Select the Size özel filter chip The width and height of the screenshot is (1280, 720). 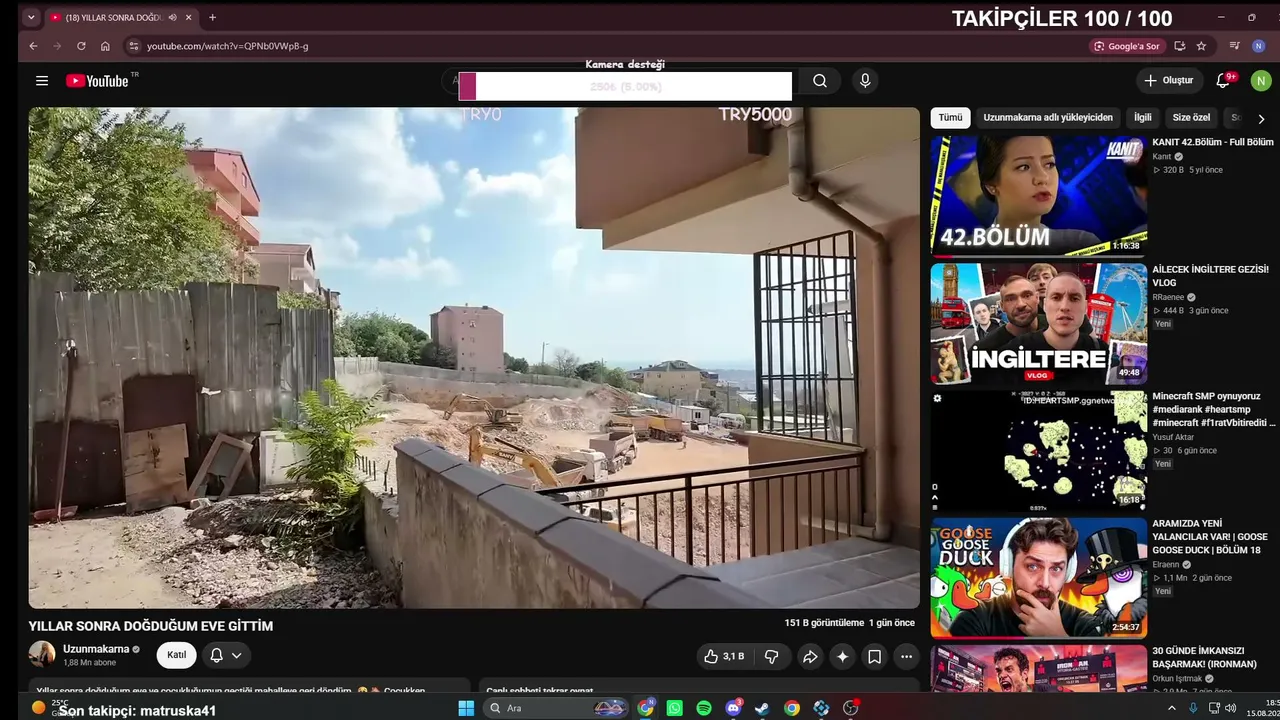[x=1191, y=118]
